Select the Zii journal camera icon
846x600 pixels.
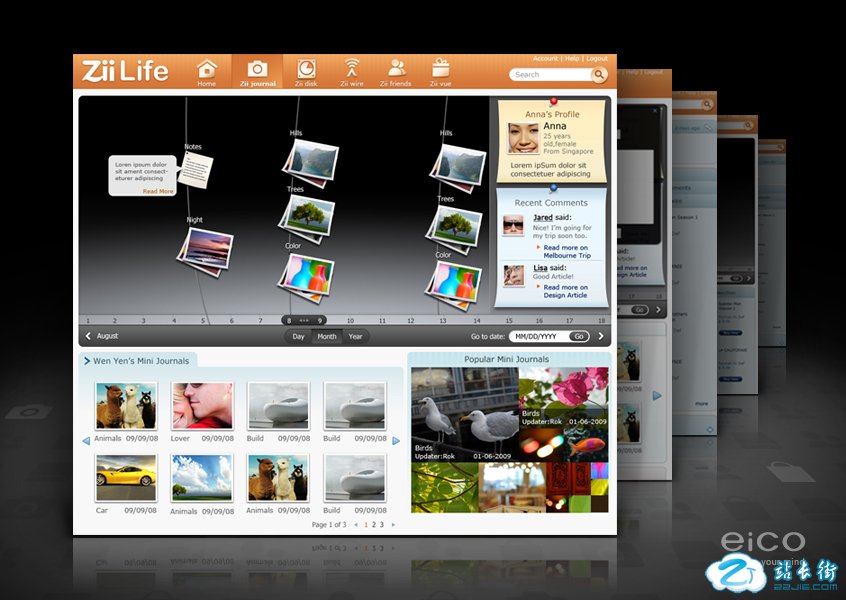click(x=257, y=69)
